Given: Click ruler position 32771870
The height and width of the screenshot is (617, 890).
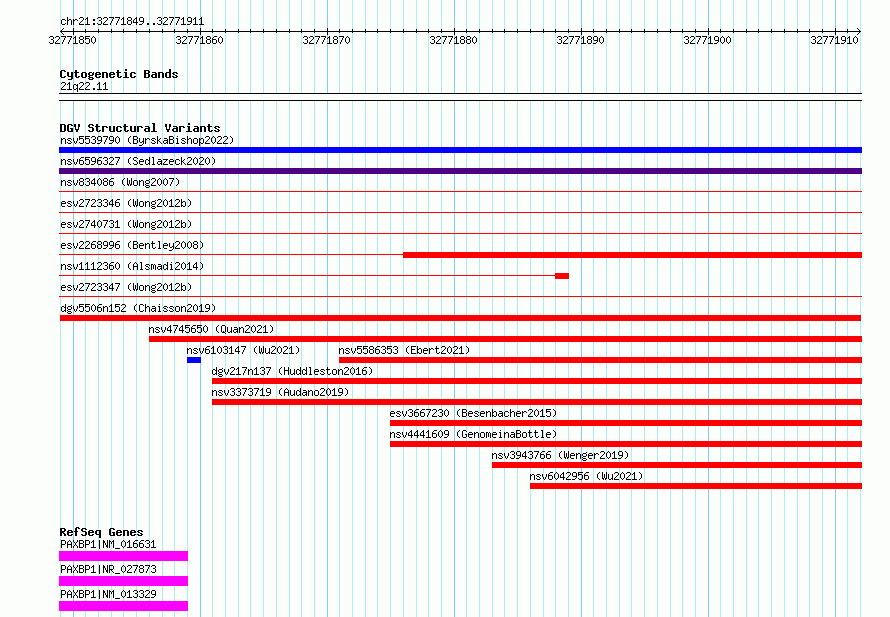Looking at the screenshot, I should click(326, 40).
